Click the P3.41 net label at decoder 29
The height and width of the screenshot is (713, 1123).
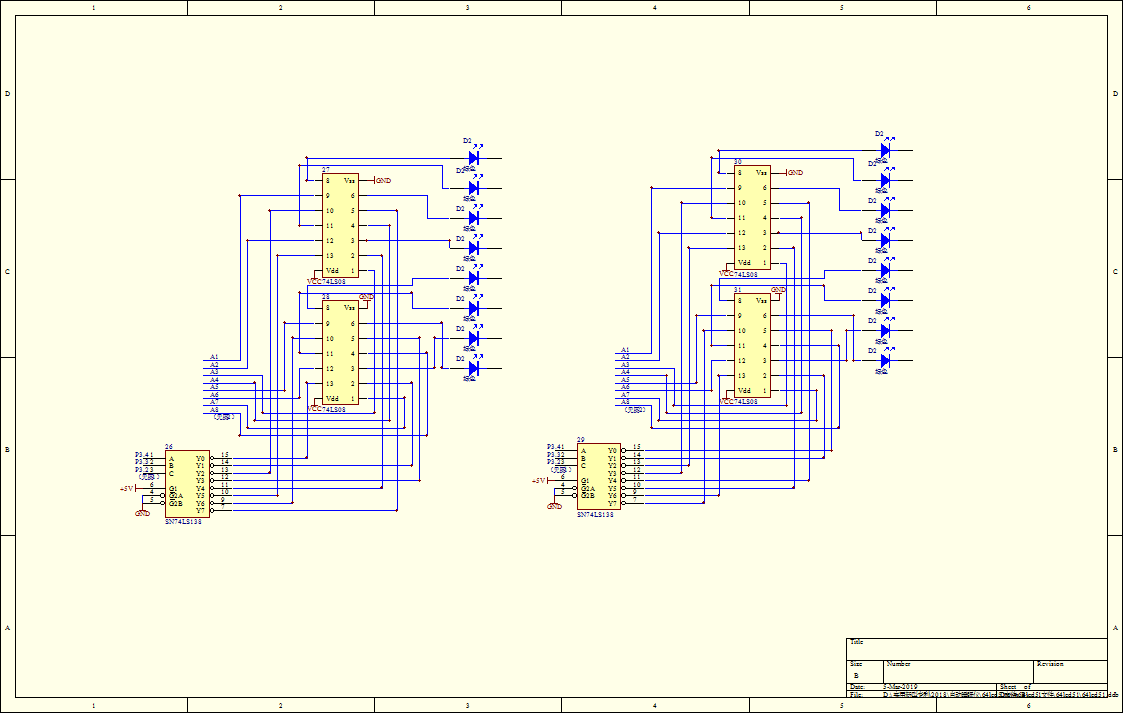tap(555, 447)
